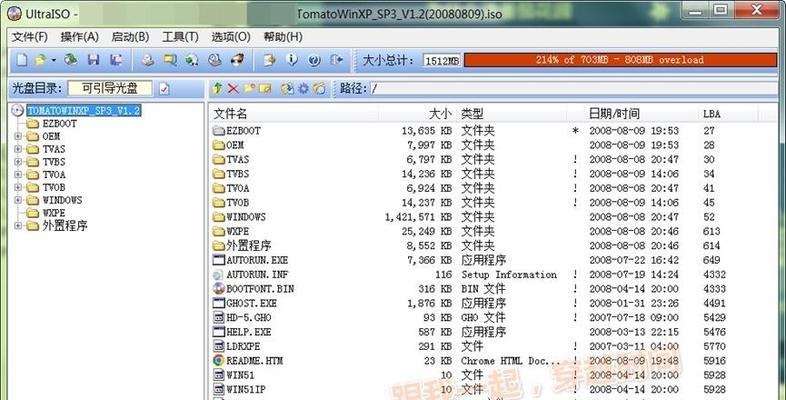The width and height of the screenshot is (786, 400).
Task: Expand the TVOA tree node
Action: 18,174
